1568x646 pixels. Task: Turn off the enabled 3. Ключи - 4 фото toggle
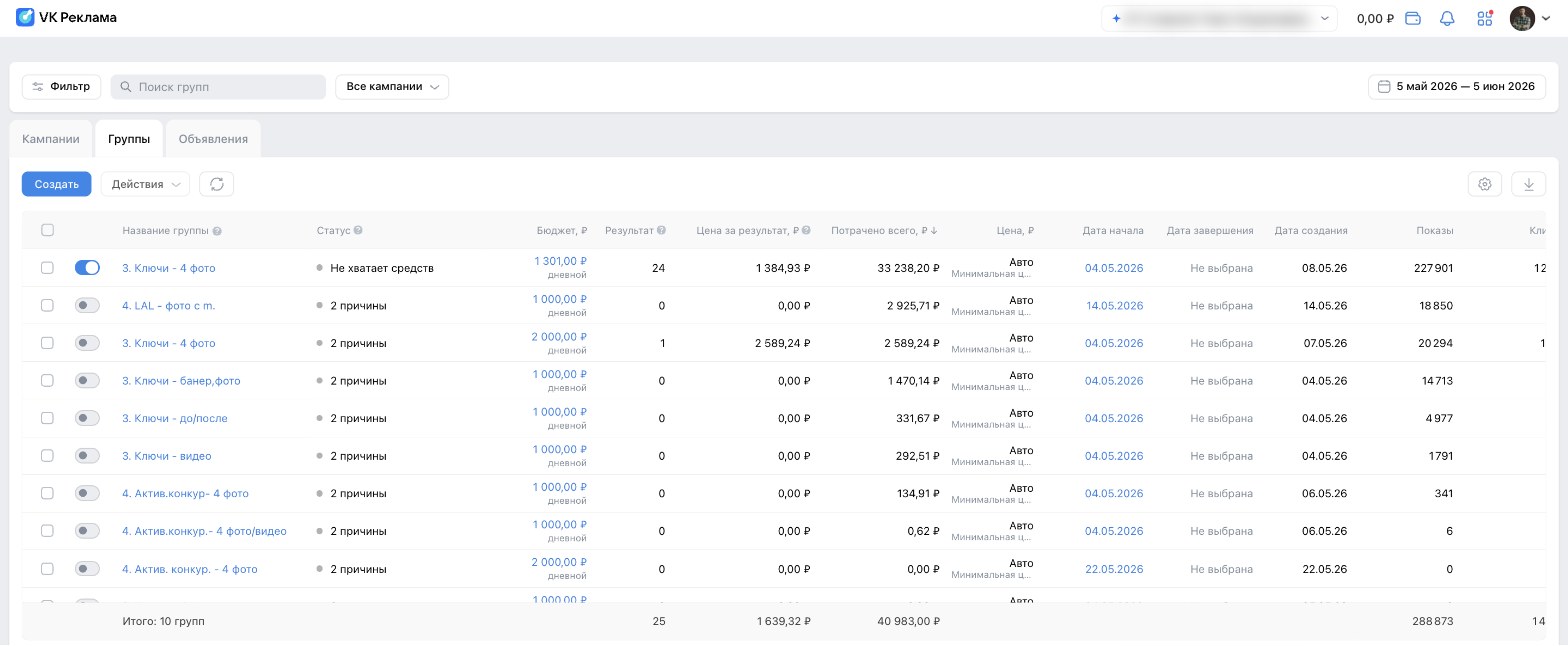pos(87,268)
